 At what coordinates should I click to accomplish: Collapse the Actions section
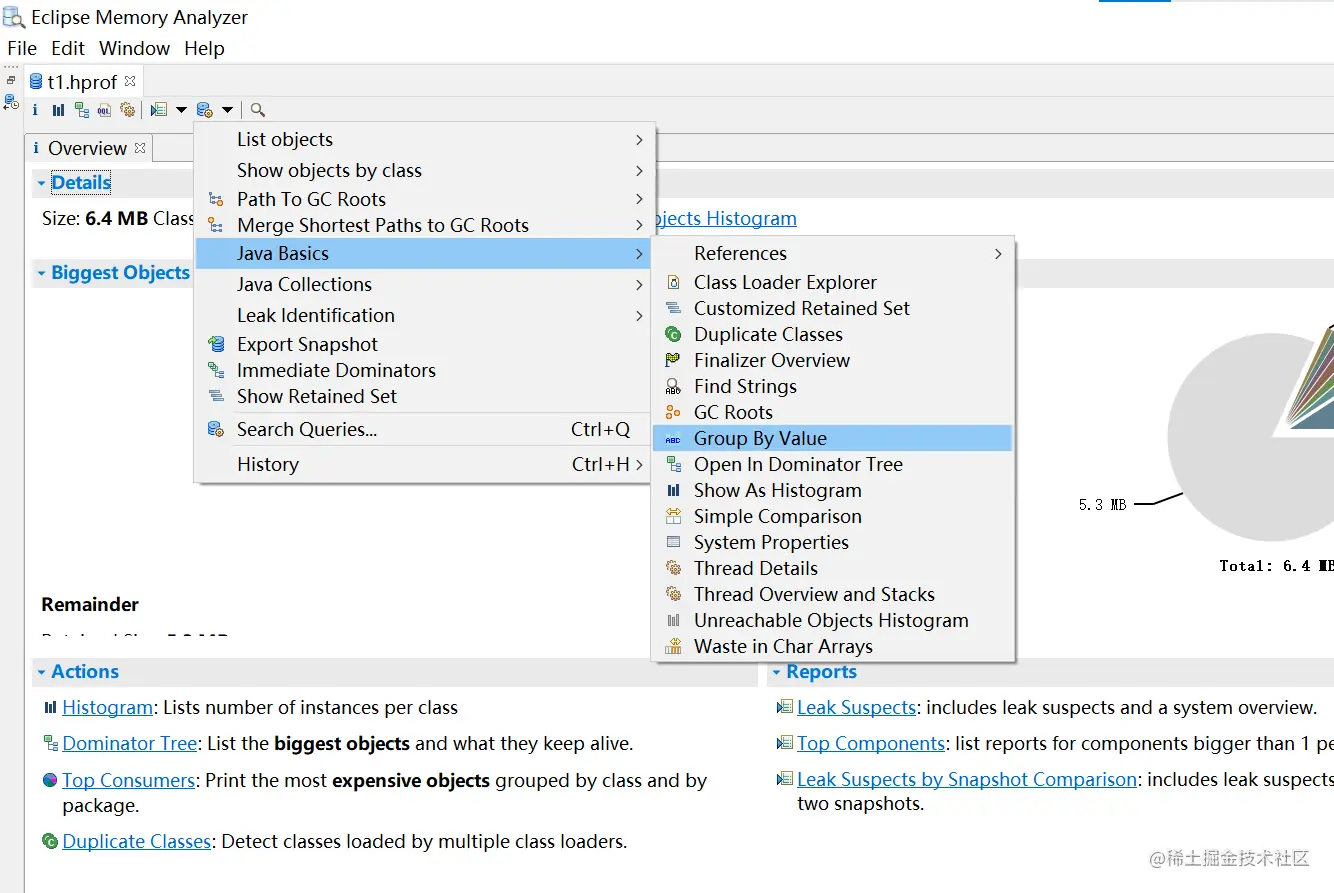point(42,672)
